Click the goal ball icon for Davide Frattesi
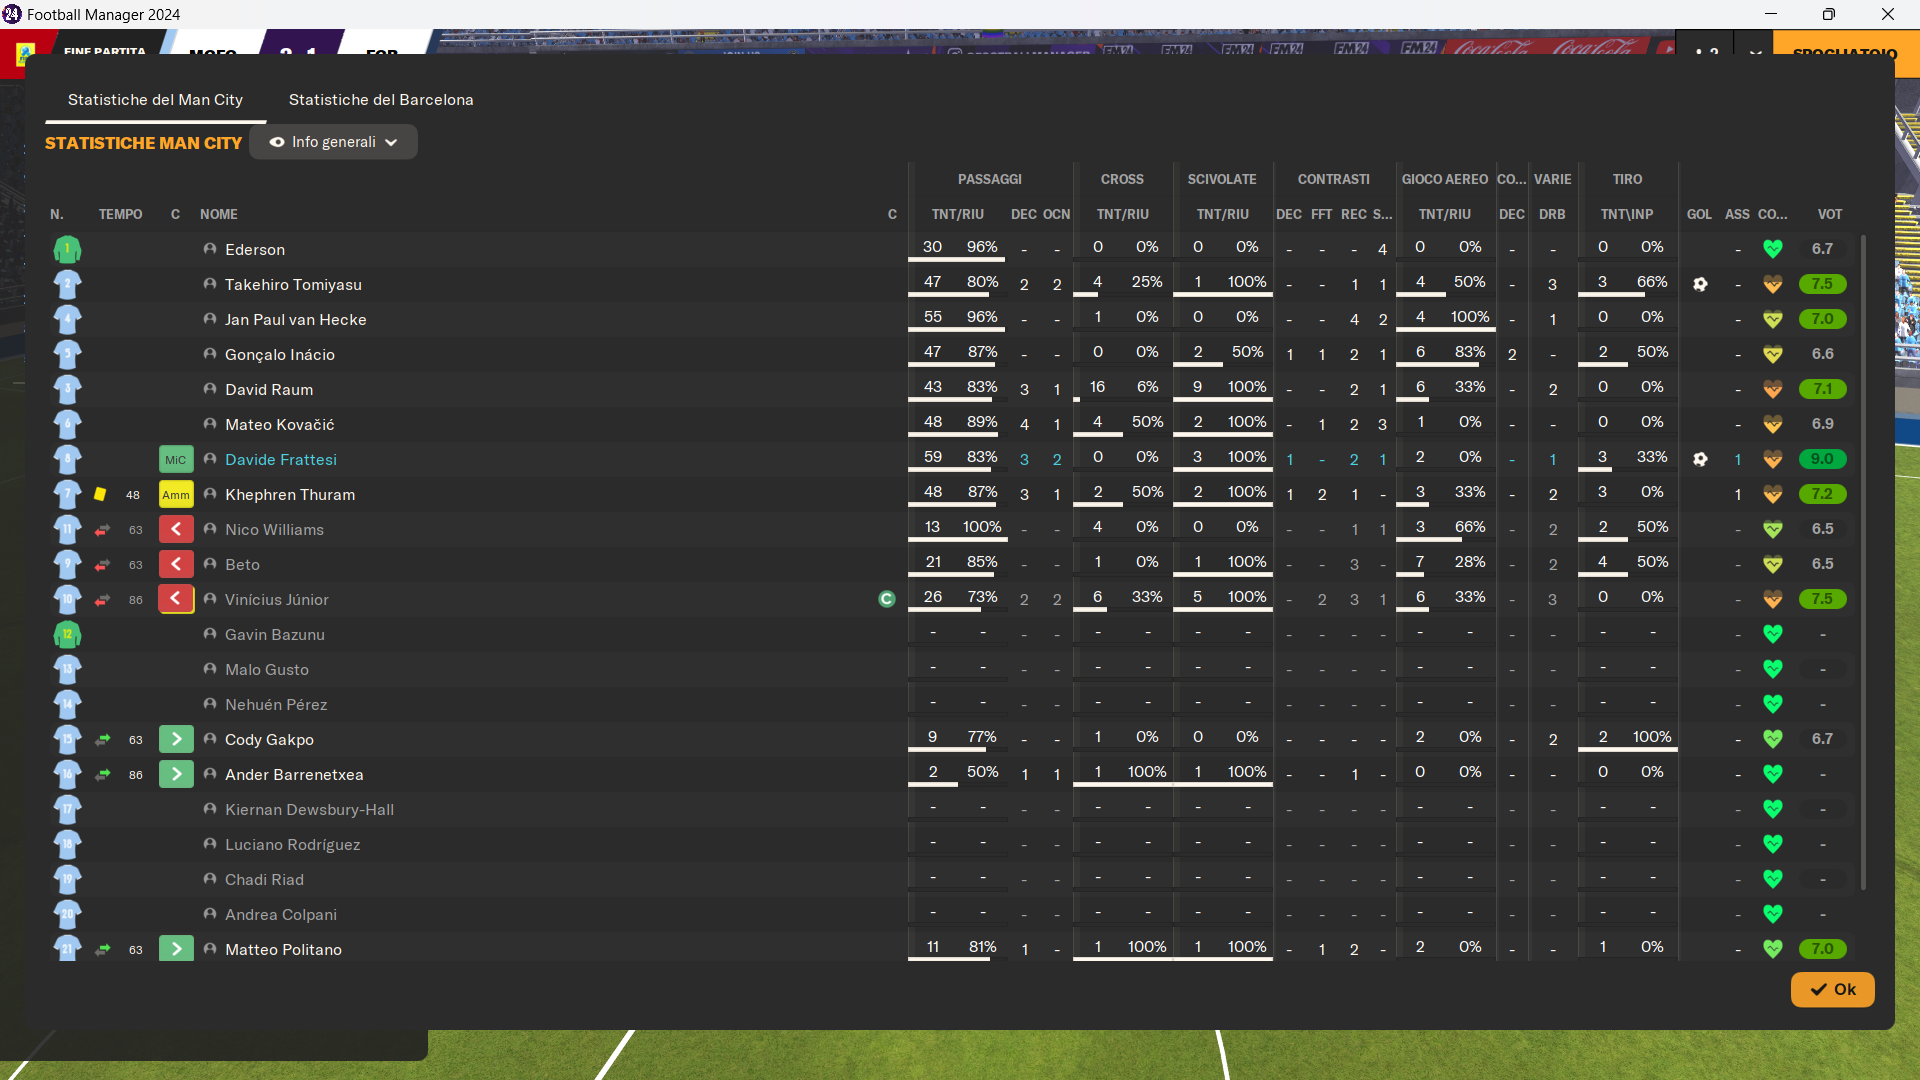The image size is (1920, 1080). (x=1700, y=459)
